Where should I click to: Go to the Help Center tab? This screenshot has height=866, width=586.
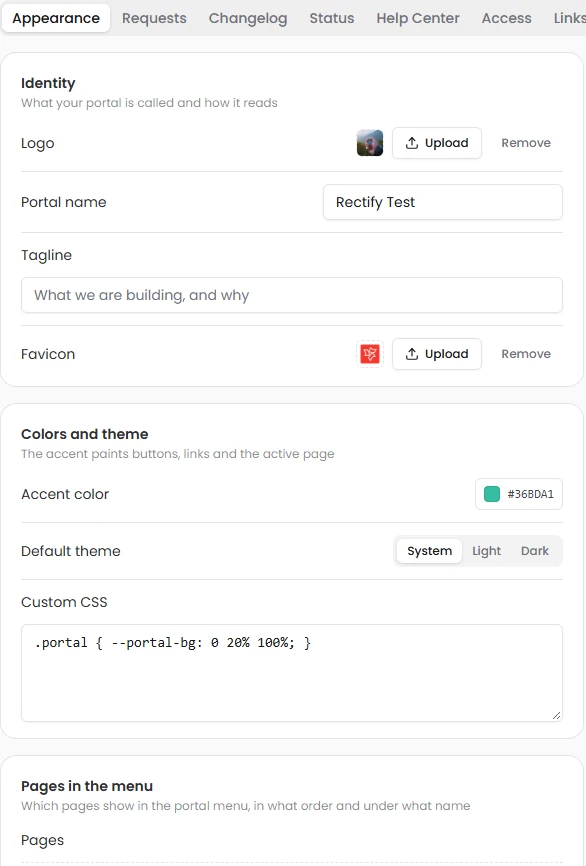coord(418,18)
